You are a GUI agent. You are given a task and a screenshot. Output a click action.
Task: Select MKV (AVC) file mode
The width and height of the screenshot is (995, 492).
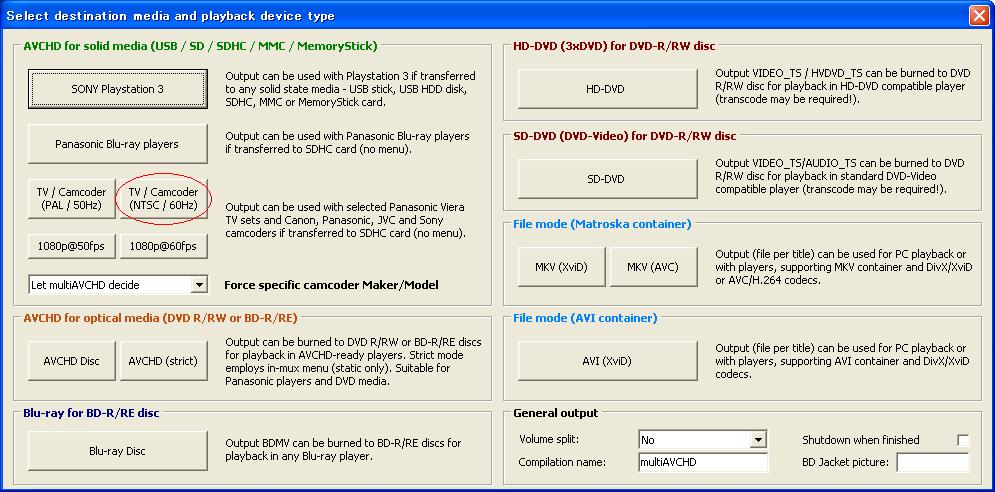click(x=651, y=268)
